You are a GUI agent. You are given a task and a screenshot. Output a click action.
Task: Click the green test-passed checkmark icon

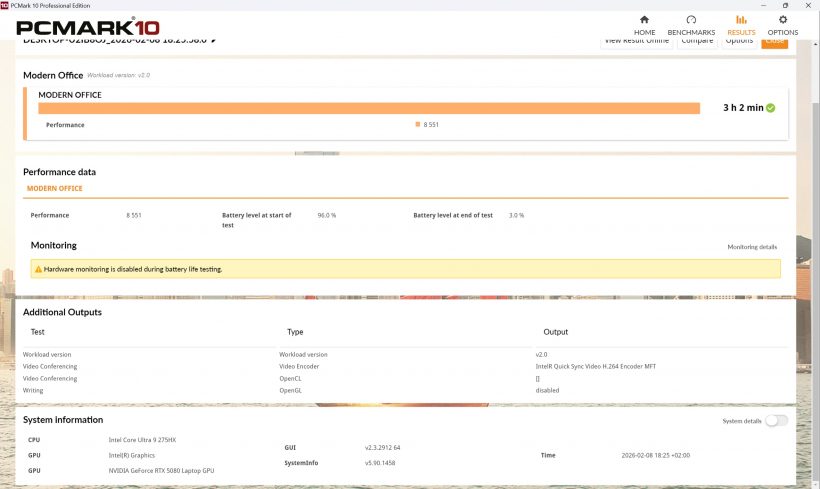(x=770, y=108)
